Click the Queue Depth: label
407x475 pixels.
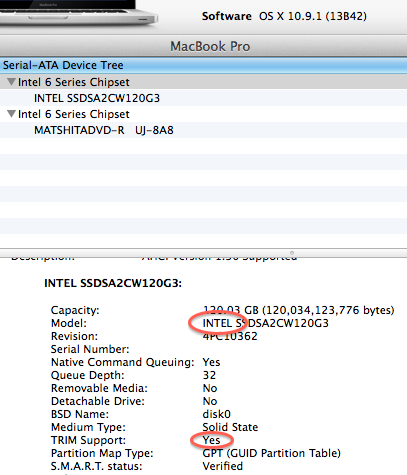(88, 375)
